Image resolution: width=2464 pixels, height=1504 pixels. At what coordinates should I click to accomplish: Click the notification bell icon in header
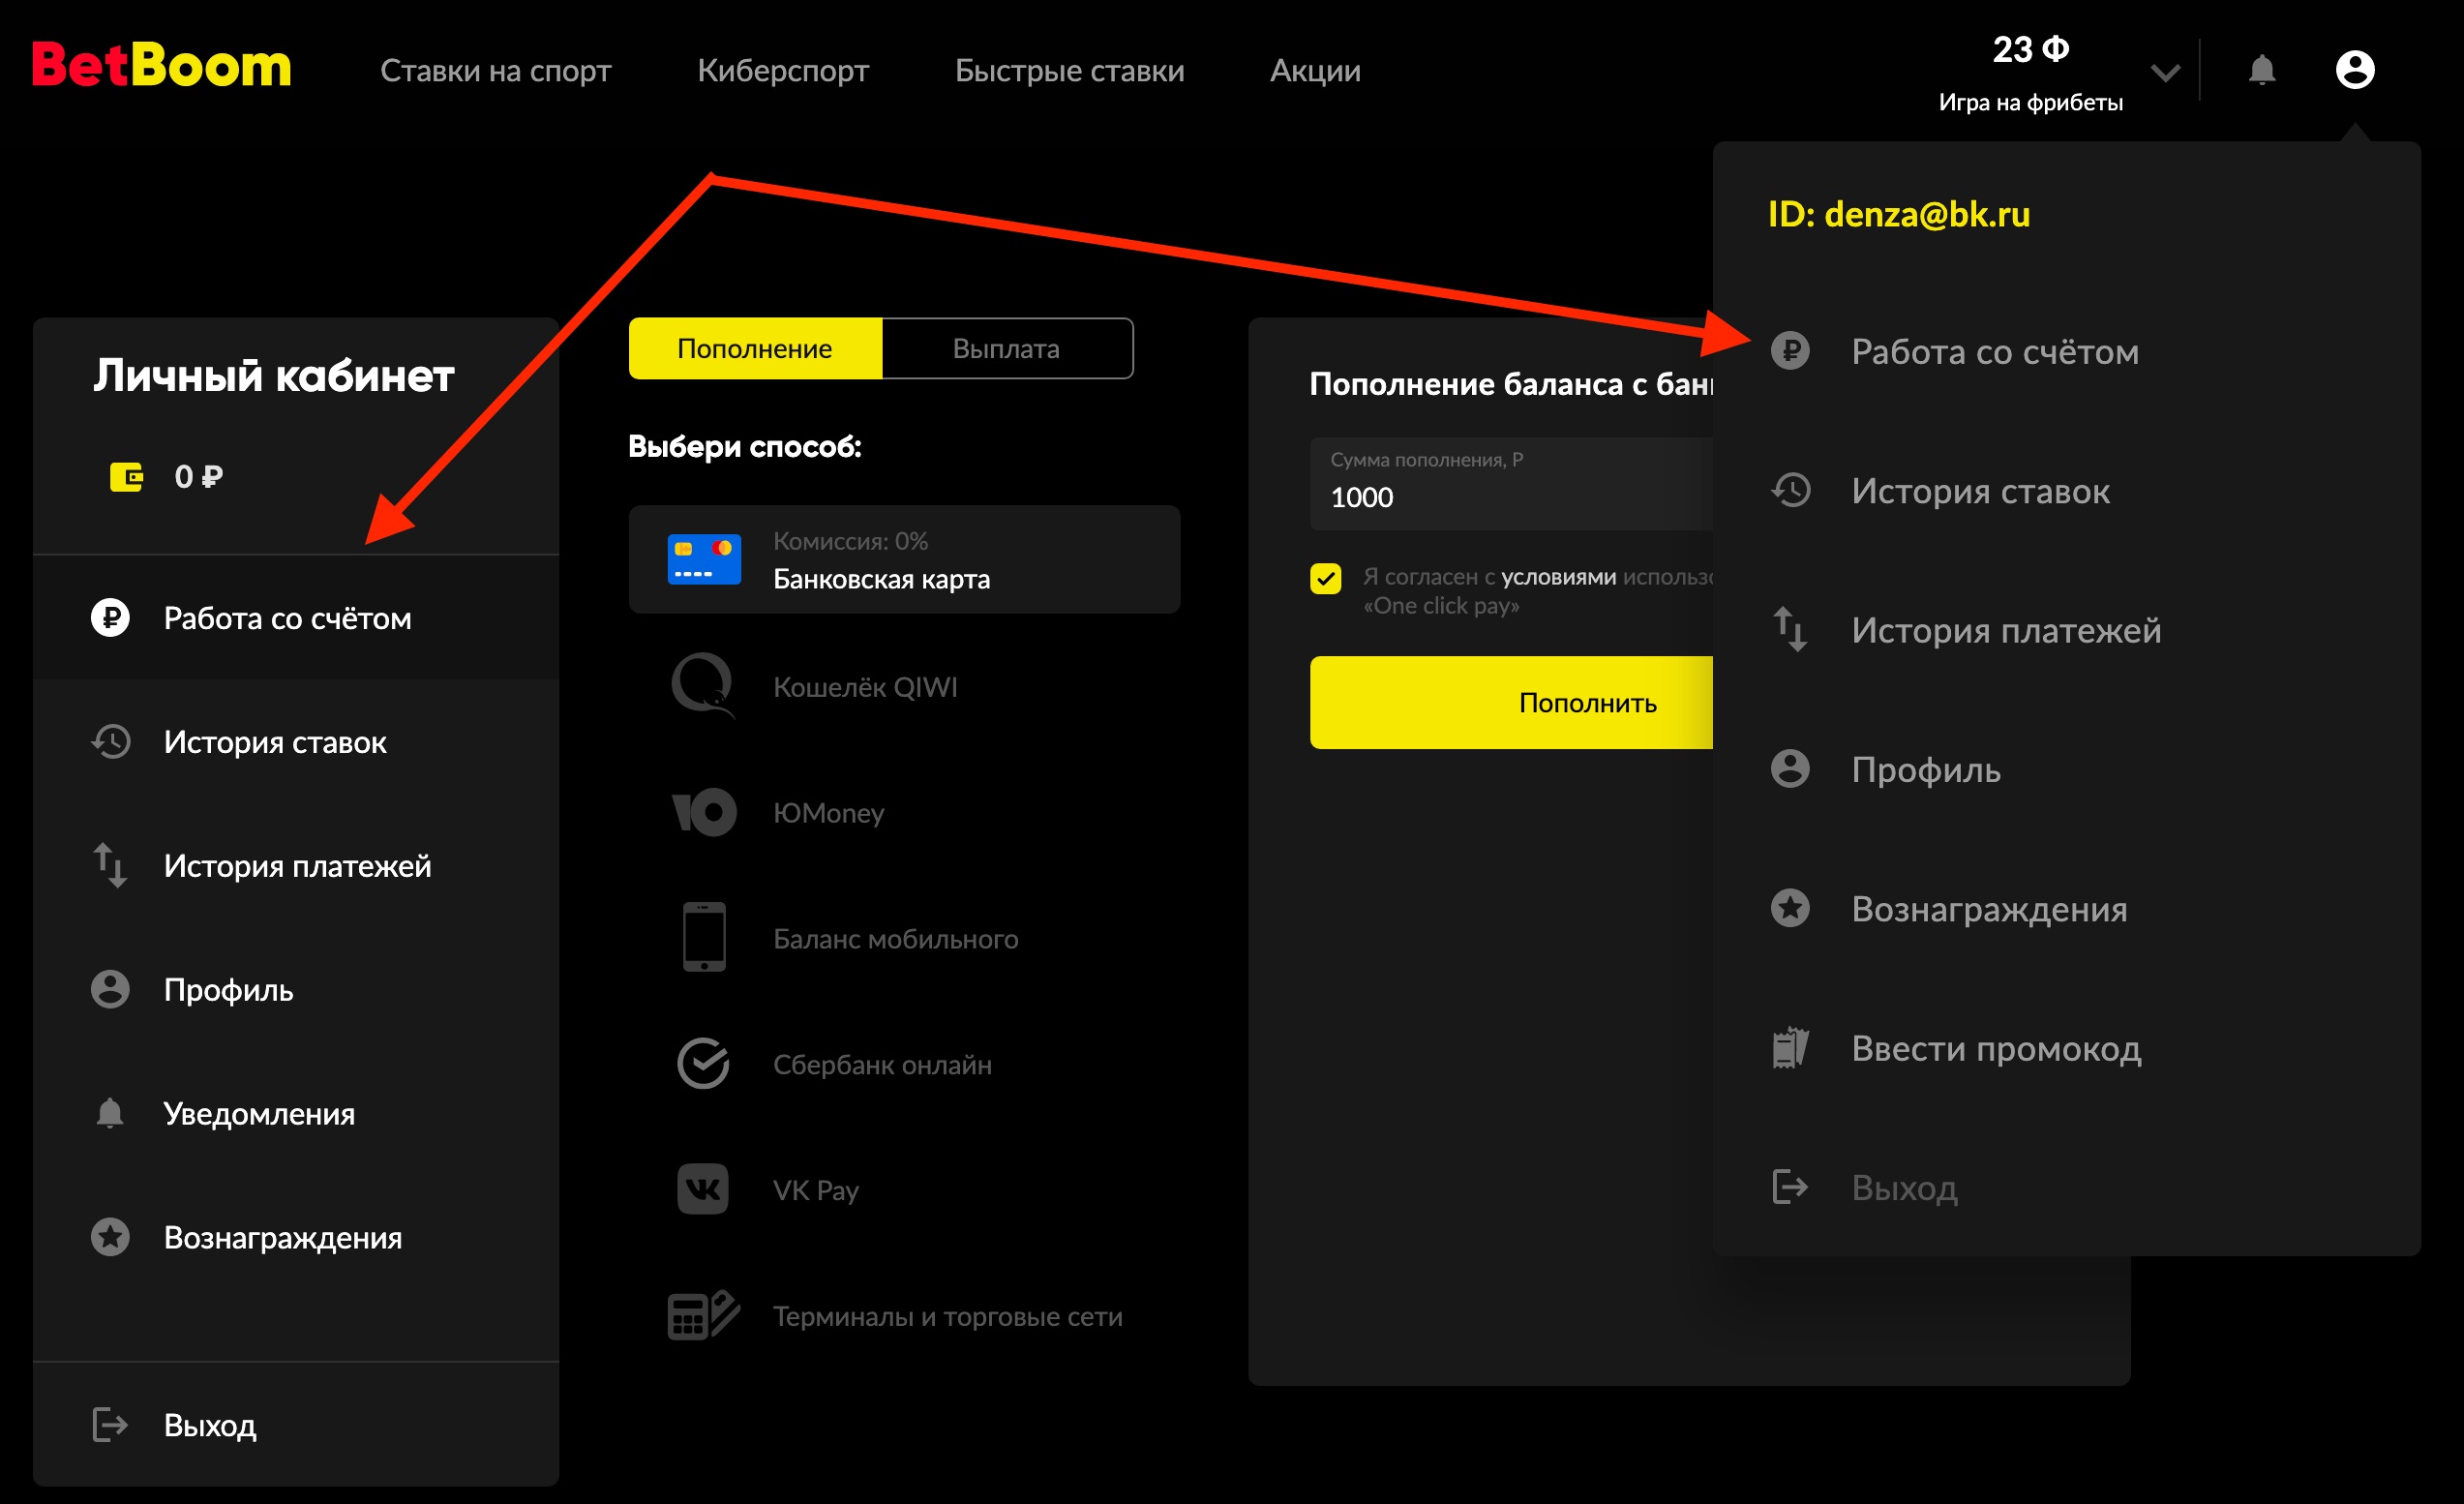(2261, 70)
